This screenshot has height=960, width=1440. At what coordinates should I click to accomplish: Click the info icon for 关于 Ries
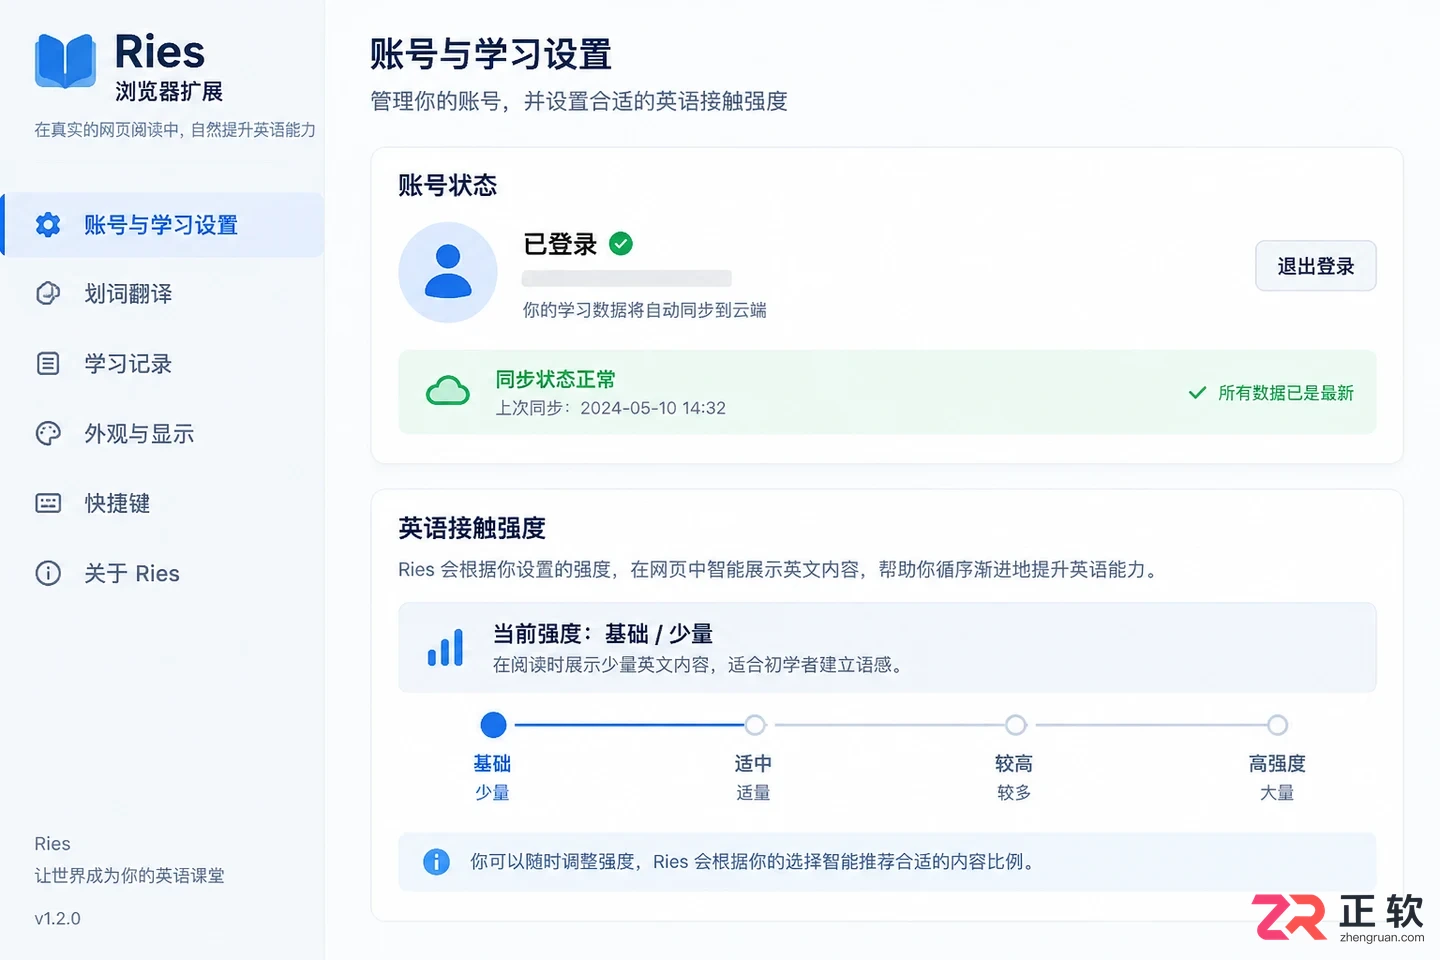coord(48,573)
